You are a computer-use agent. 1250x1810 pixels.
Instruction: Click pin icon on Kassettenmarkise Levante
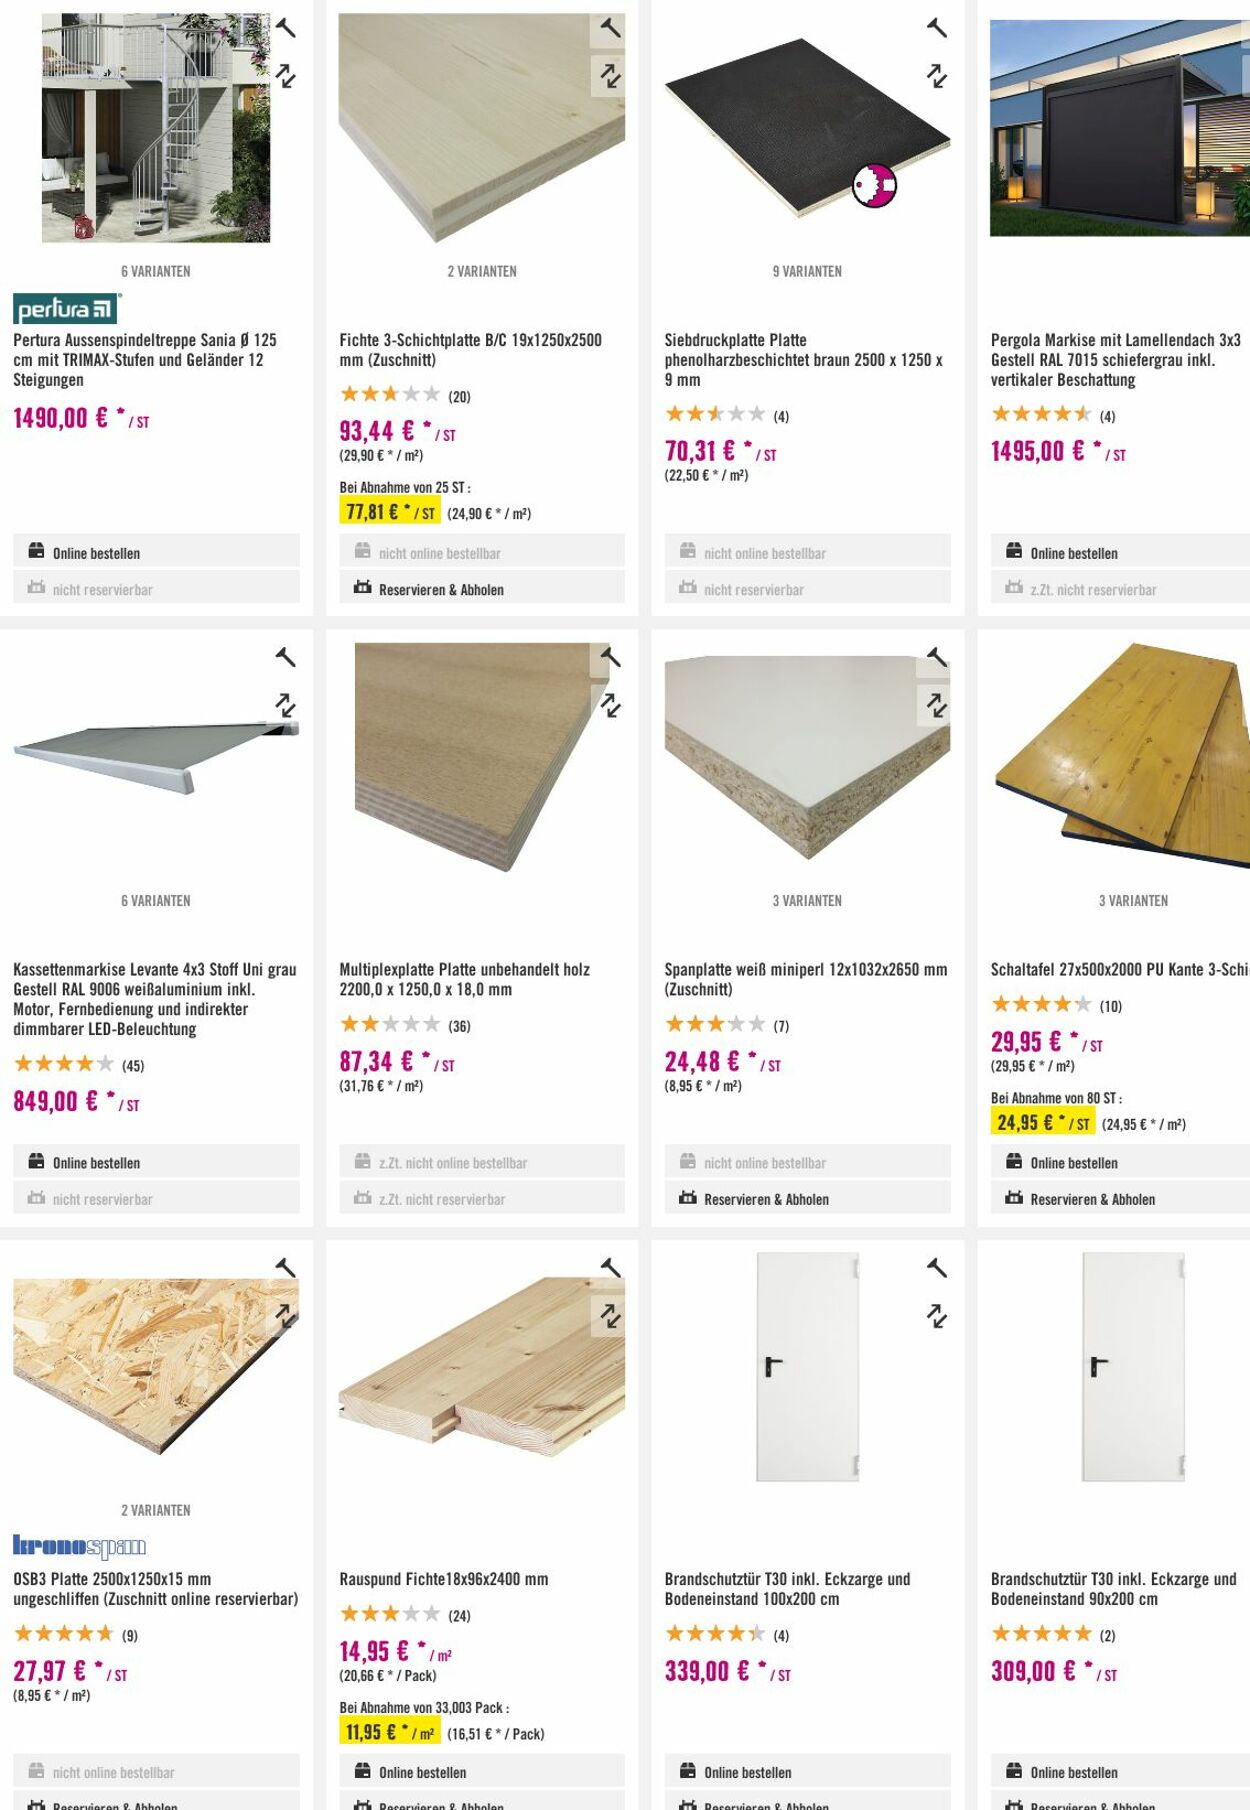[x=287, y=655]
